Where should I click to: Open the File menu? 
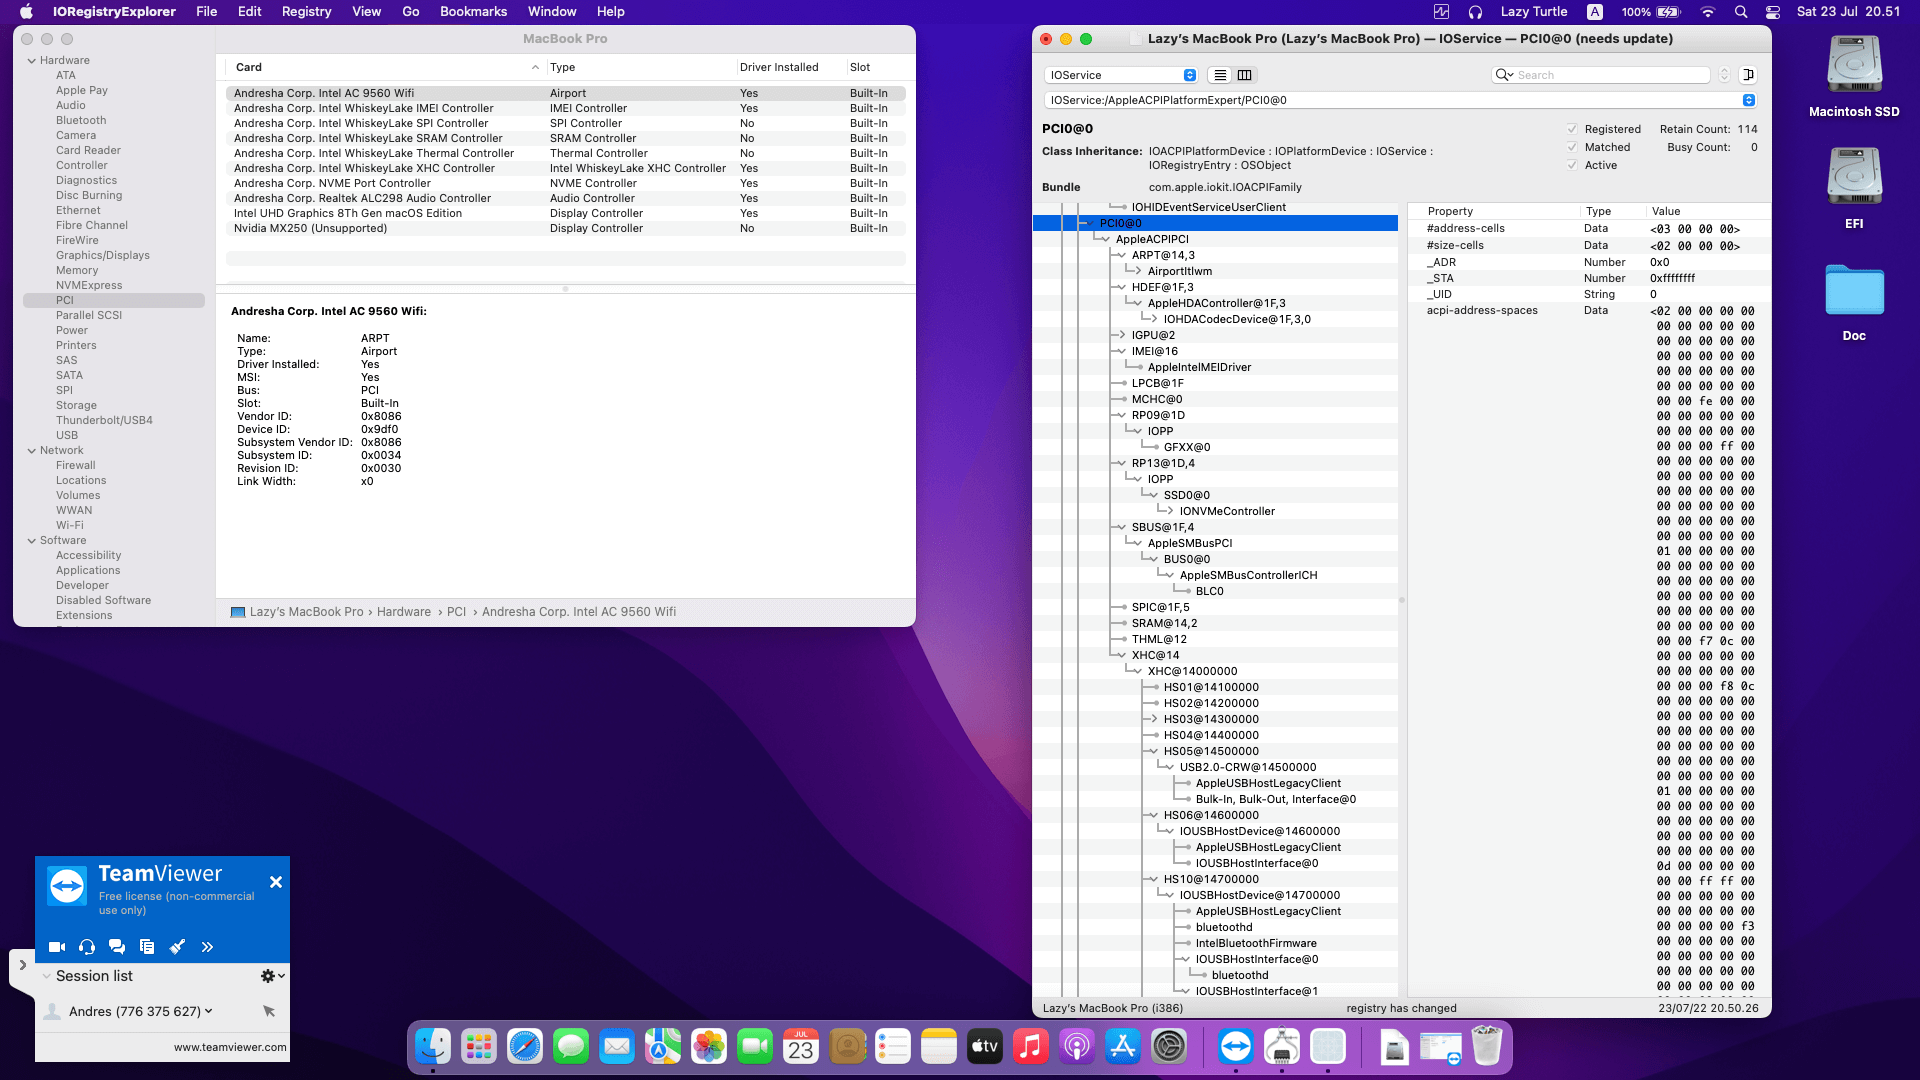coord(207,12)
